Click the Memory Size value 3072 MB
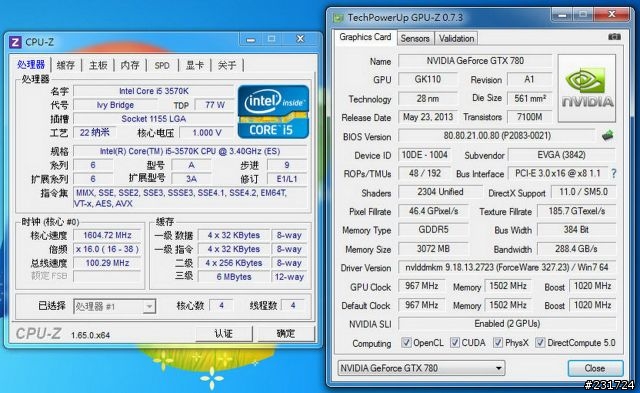Image resolution: width=640 pixels, height=393 pixels. (x=433, y=249)
